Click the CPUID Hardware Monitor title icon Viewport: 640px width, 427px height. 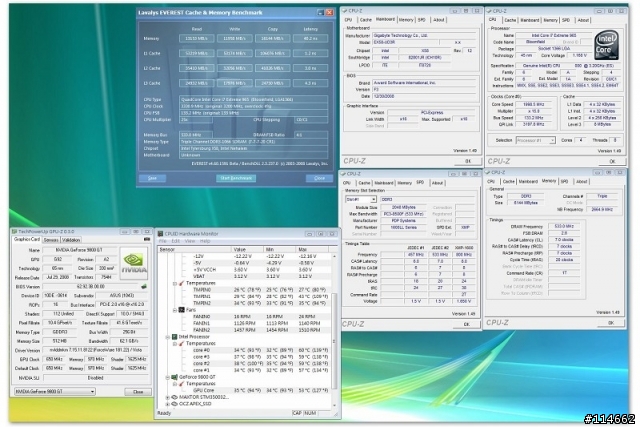(x=160, y=234)
